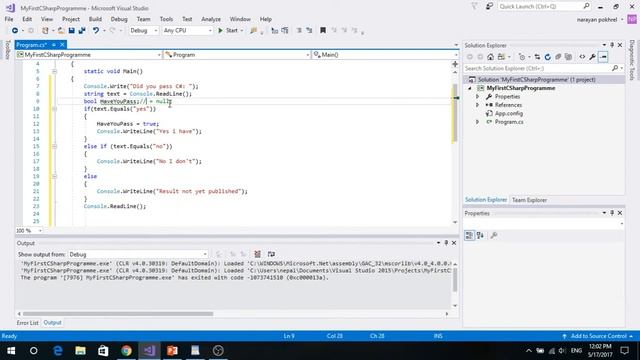Screen dimensions: 640x360
Task: Pin the Program.cs tab
Action: tap(54, 44)
